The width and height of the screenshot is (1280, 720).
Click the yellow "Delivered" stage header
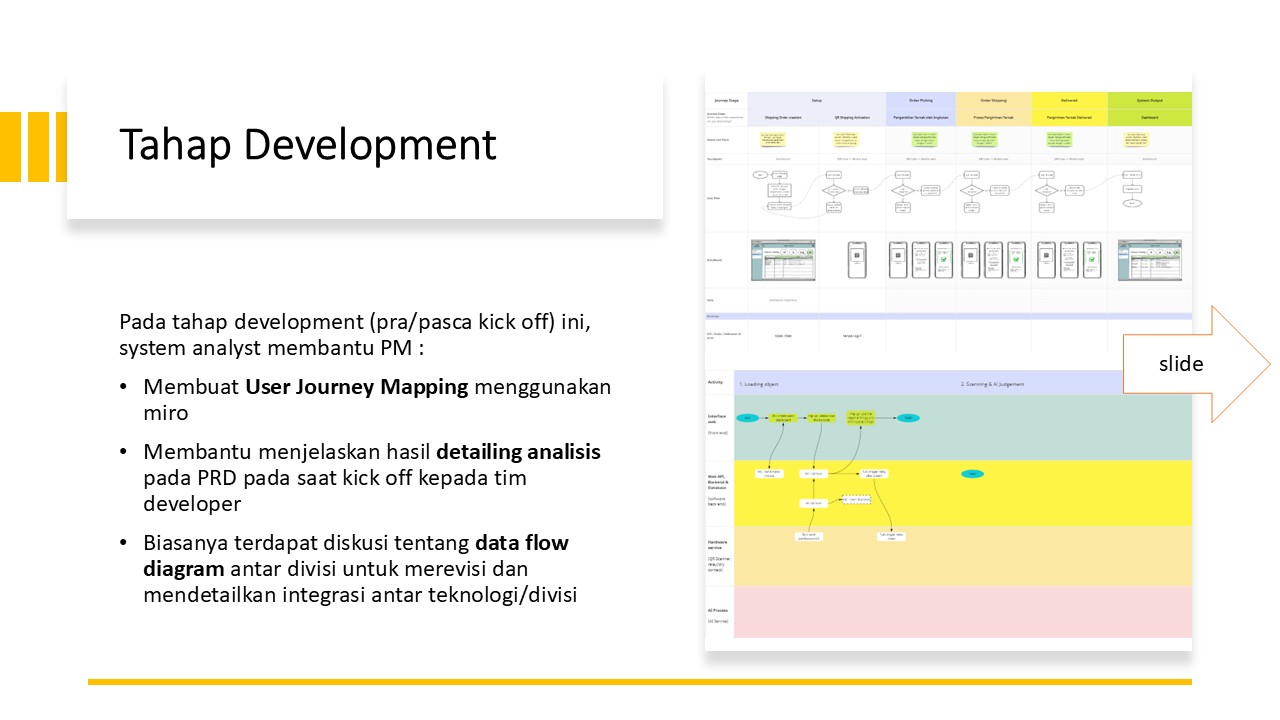(1069, 101)
